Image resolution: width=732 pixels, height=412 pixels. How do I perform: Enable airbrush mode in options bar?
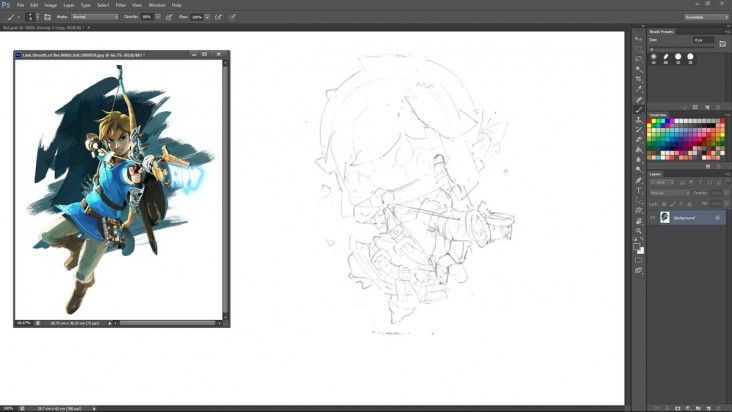click(x=218, y=17)
